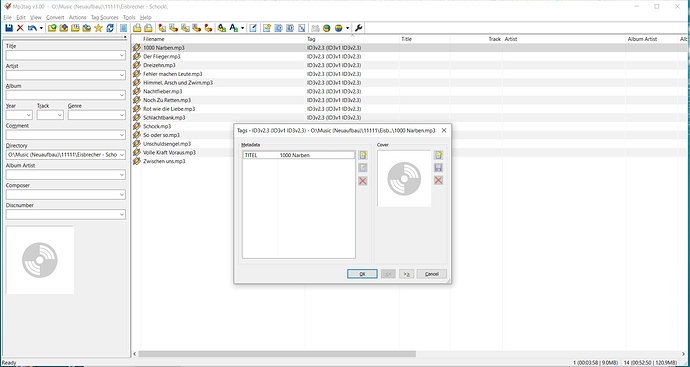Open the Help menu
The width and height of the screenshot is (690, 367).
[146, 18]
